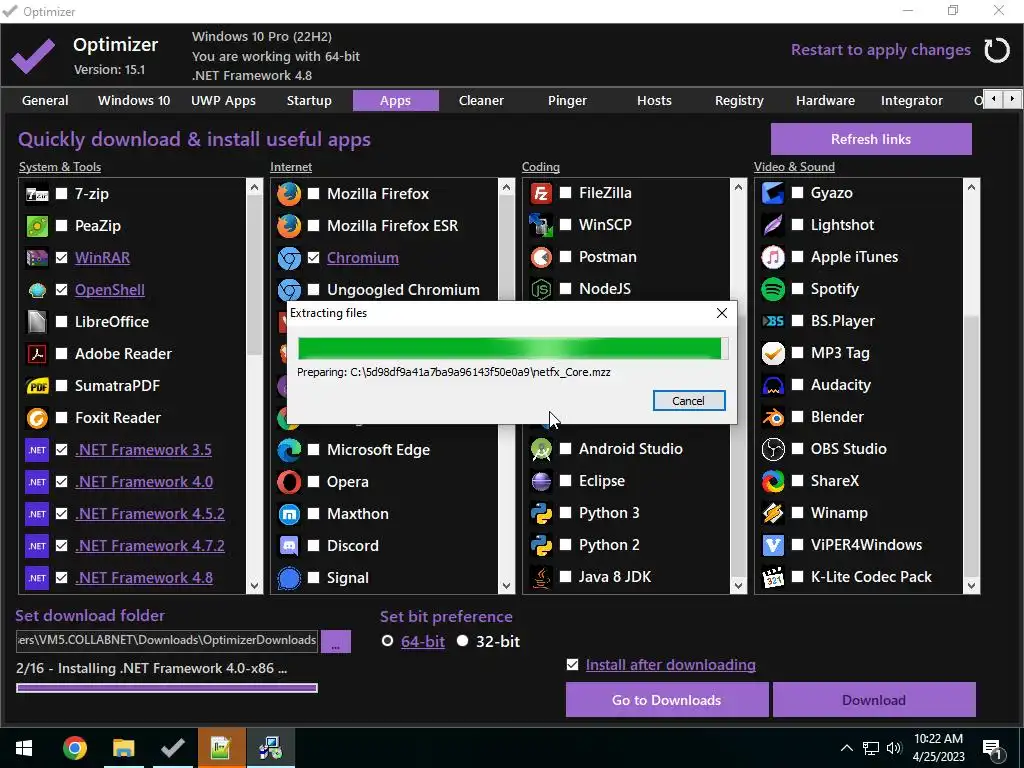Screen dimensions: 1024x768
Task: Open Chrome from the taskbar
Action: click(75, 748)
